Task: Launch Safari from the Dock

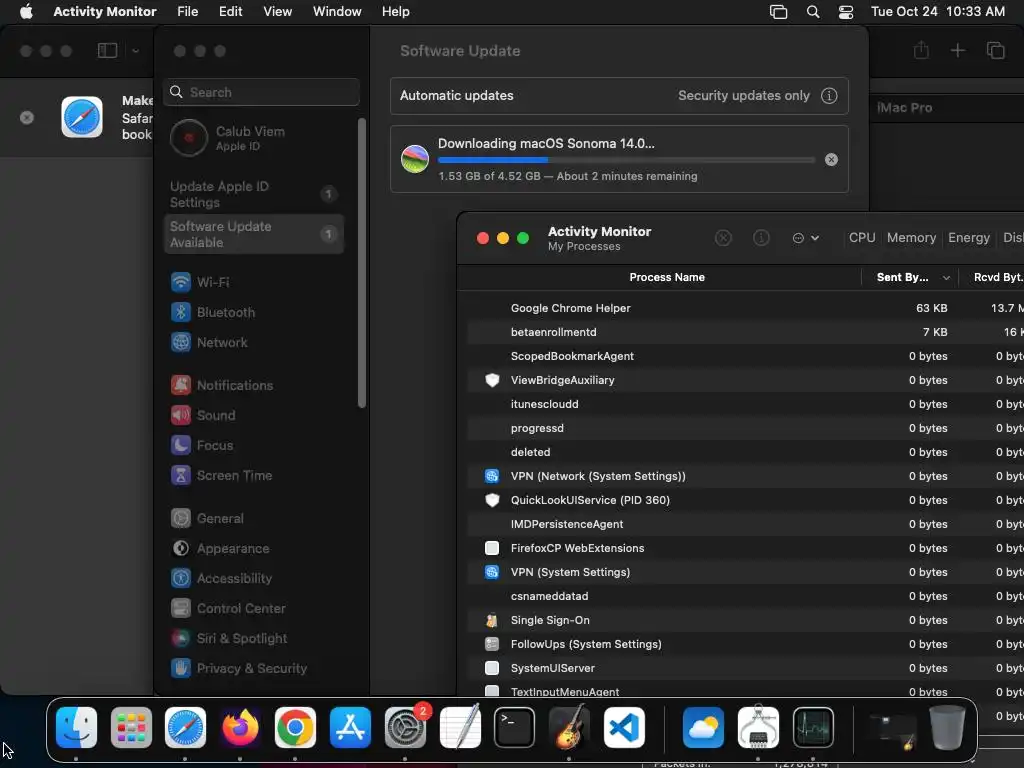Action: tap(185, 727)
